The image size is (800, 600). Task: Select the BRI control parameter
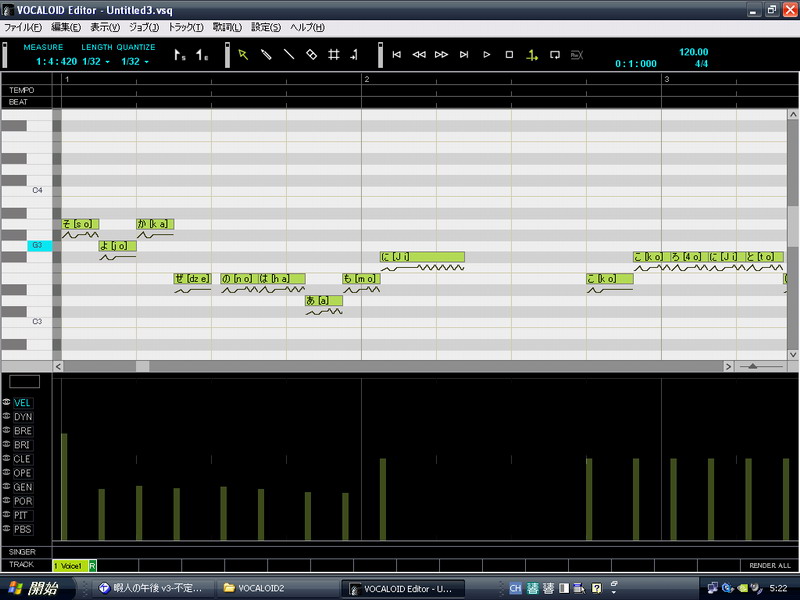tap(22, 445)
